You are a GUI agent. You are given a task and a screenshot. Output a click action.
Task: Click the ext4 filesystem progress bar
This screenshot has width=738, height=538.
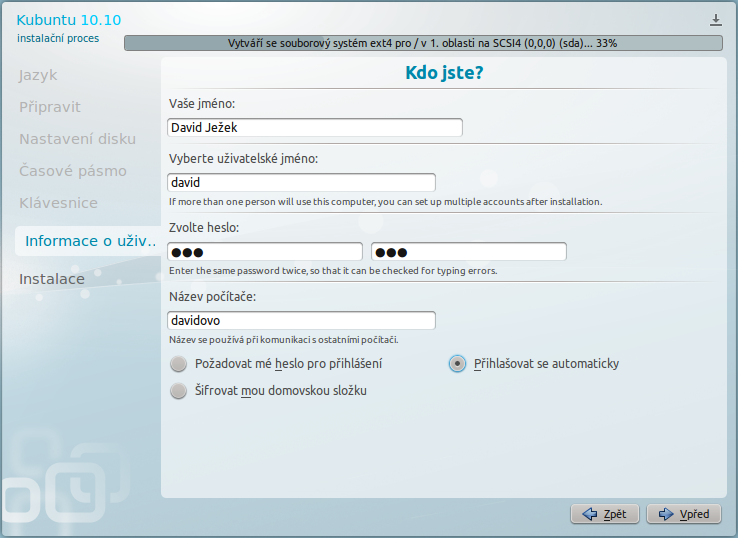[423, 43]
